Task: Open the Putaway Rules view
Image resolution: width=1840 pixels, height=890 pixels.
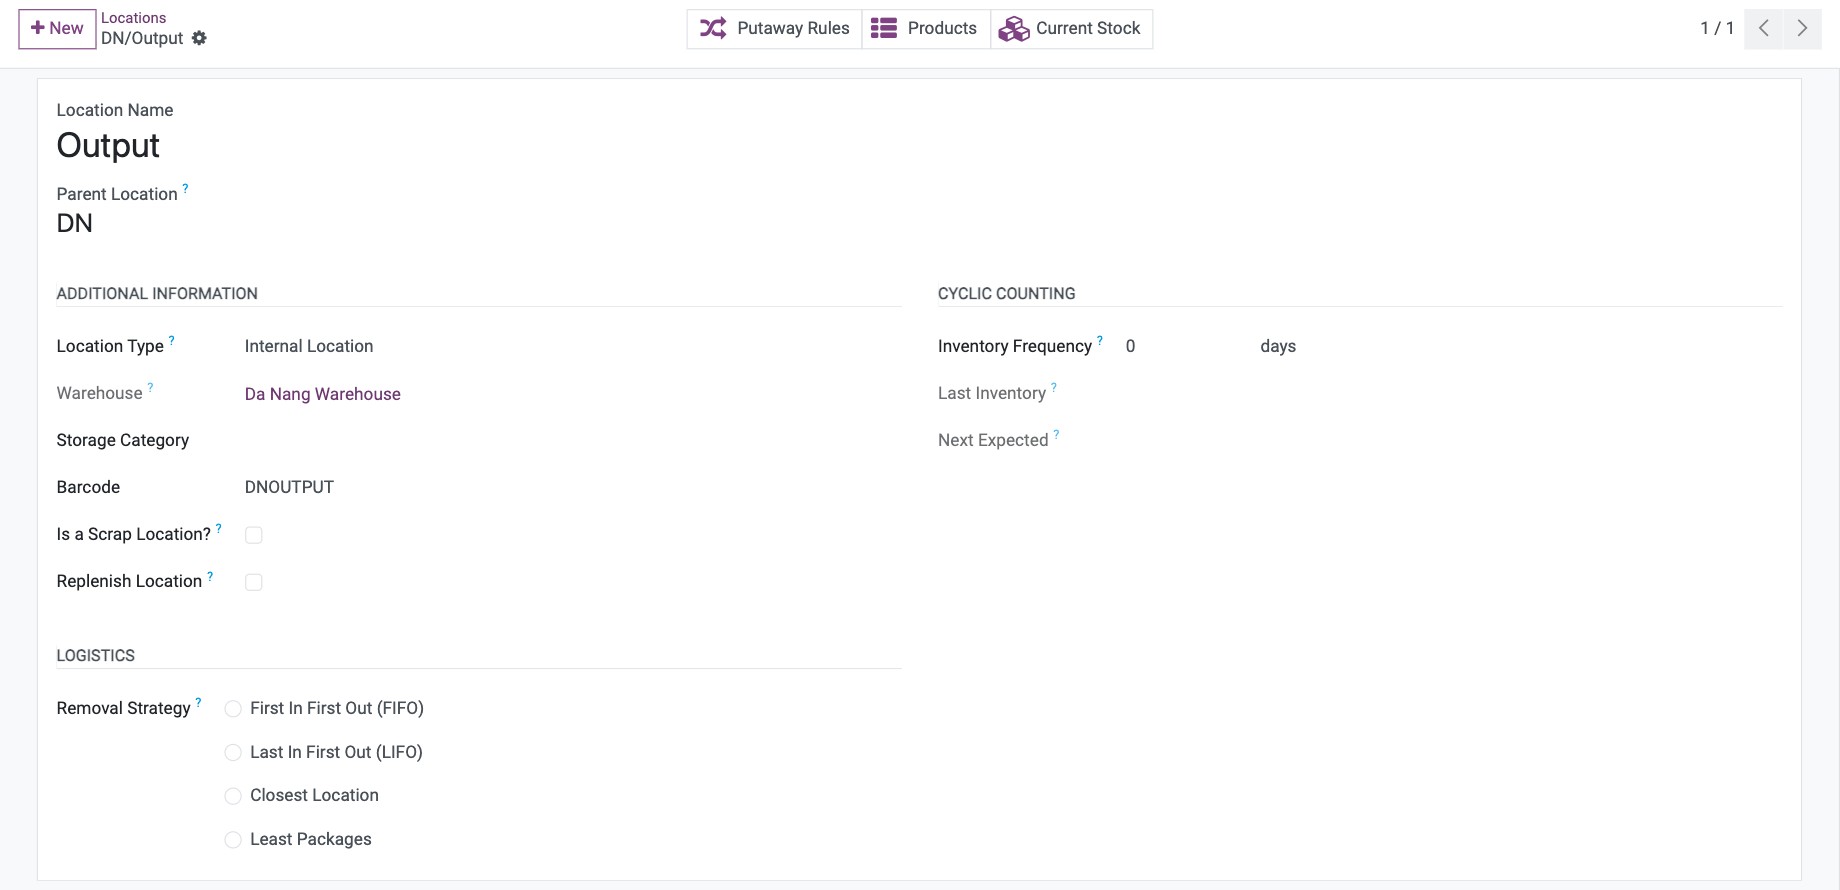Action: tap(775, 28)
